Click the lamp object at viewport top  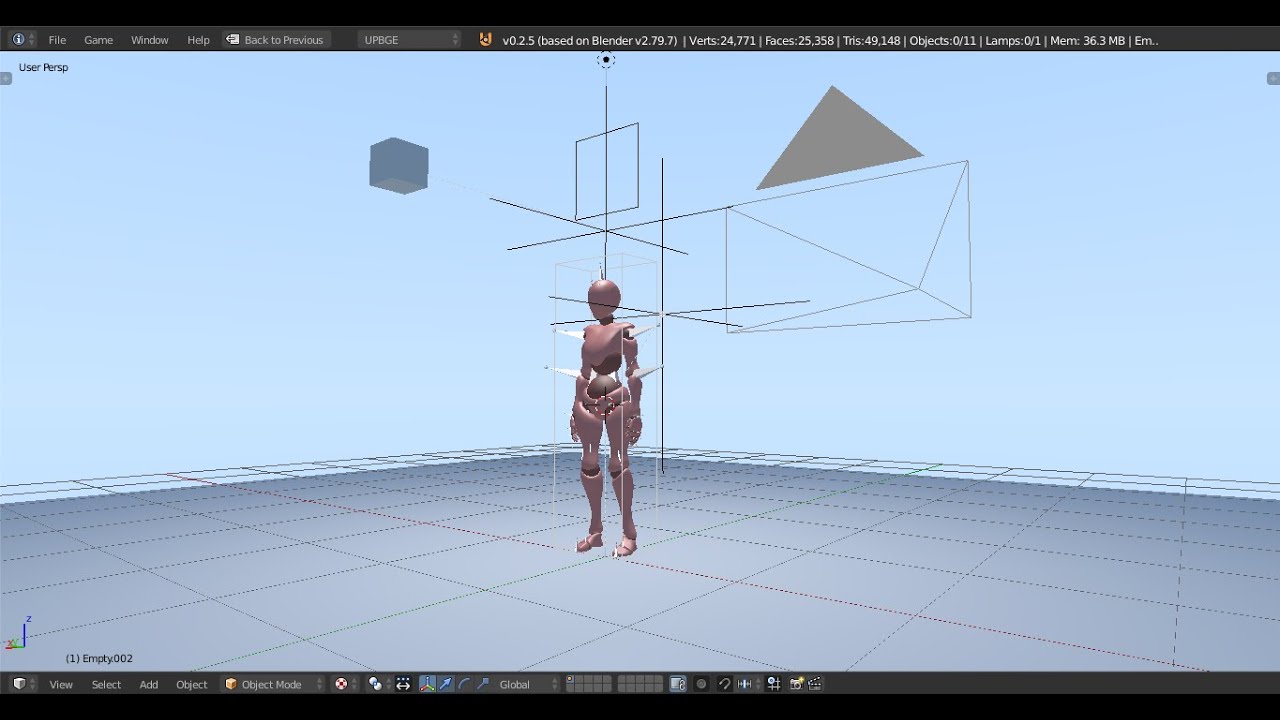point(606,60)
